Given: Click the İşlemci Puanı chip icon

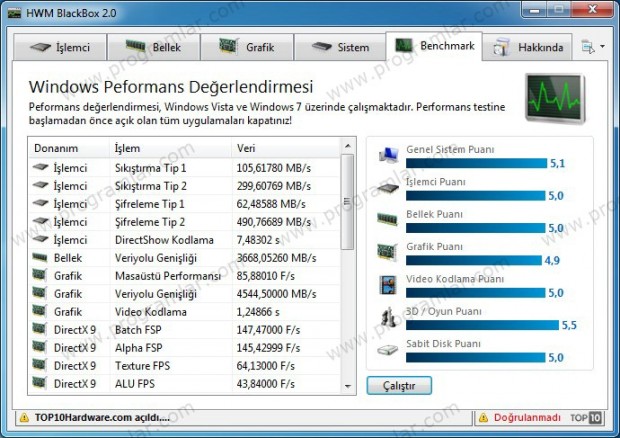Looking at the screenshot, I should [388, 188].
